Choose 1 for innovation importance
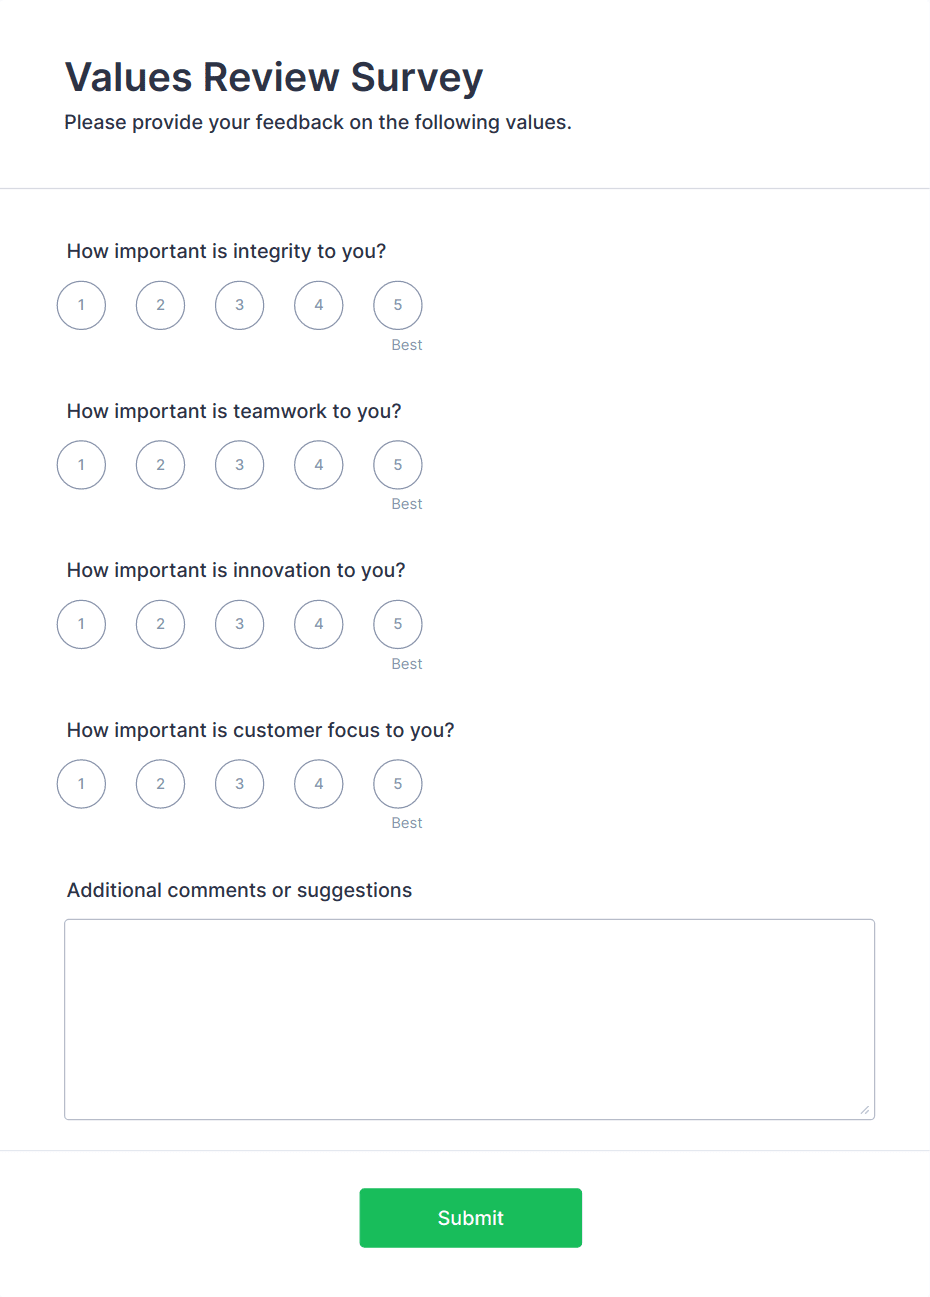Image resolution: width=930 pixels, height=1297 pixels. coord(81,624)
